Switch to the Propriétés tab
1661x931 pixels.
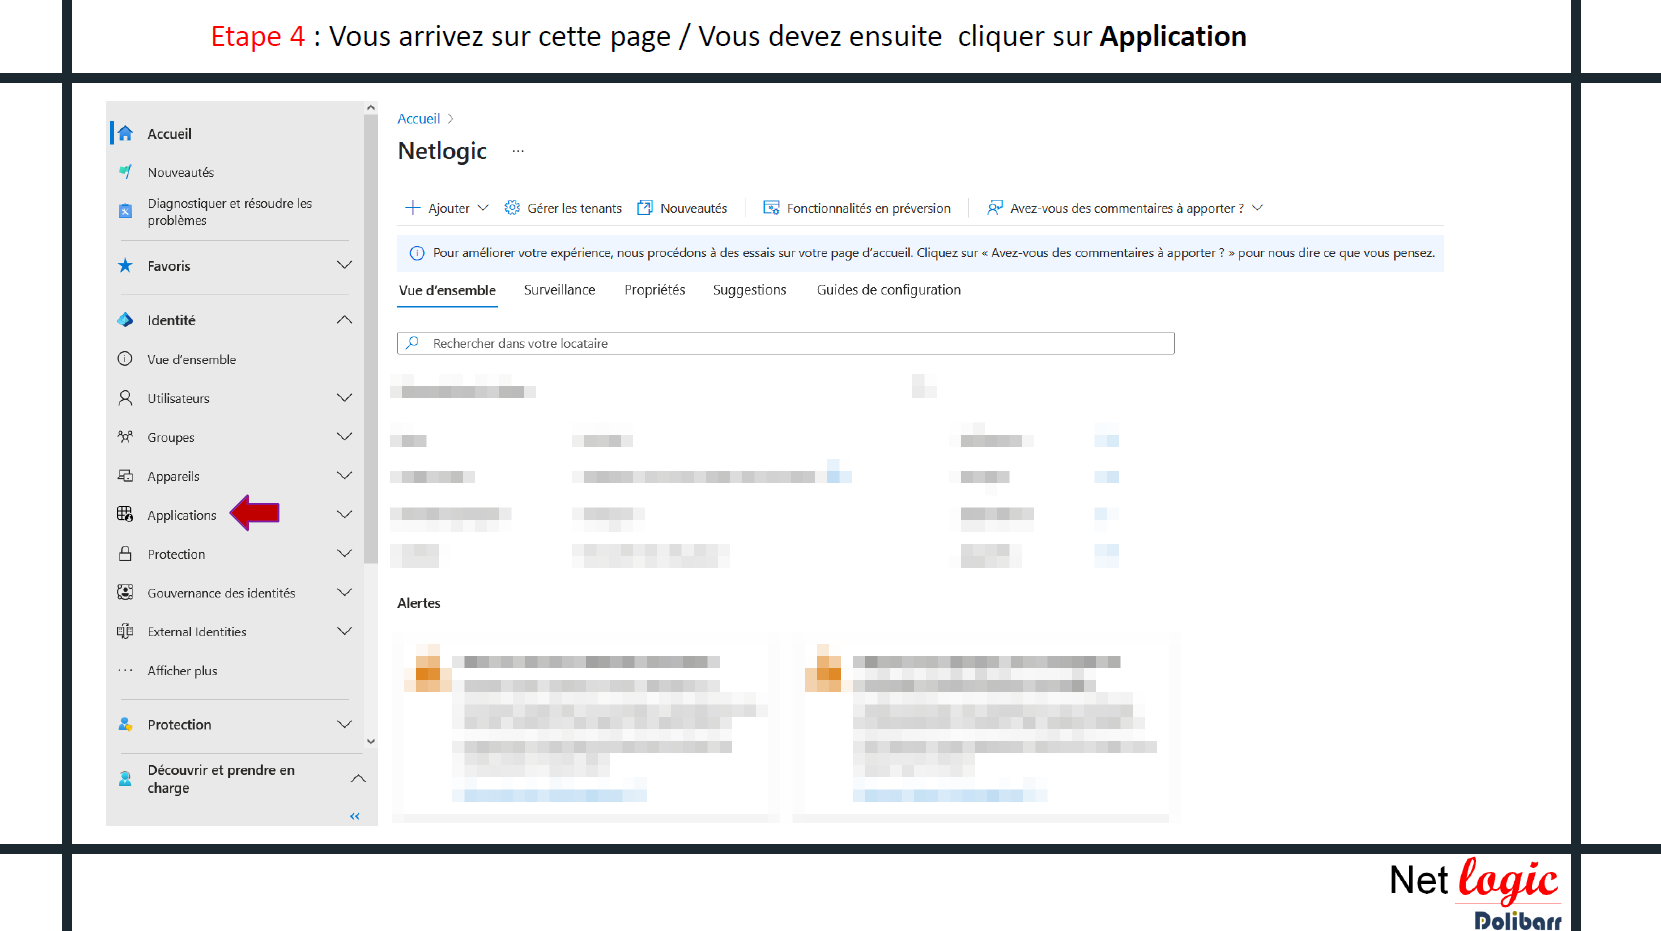tap(654, 290)
